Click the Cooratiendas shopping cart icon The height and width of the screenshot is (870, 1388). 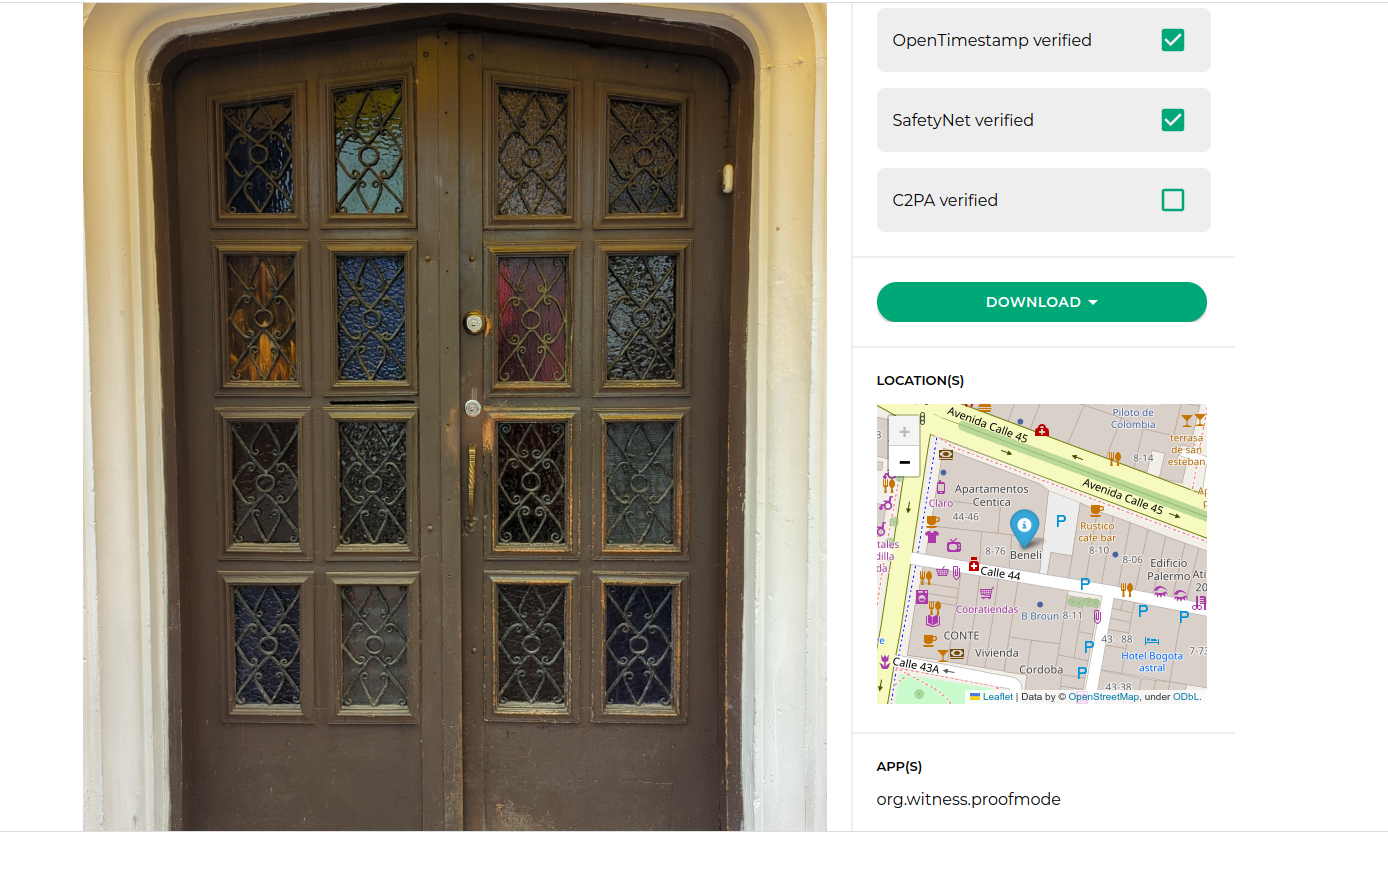(986, 594)
